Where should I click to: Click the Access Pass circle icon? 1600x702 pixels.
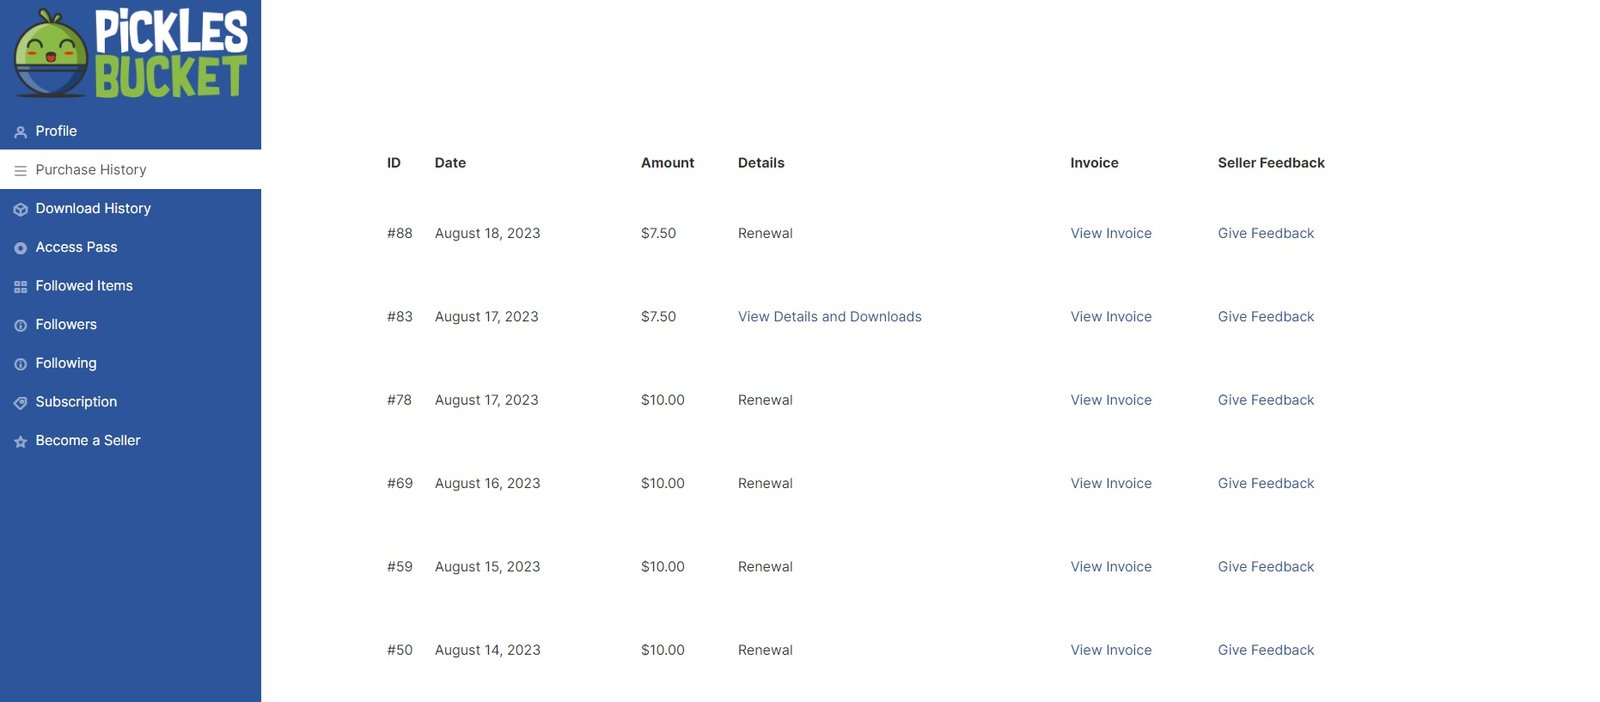20,248
